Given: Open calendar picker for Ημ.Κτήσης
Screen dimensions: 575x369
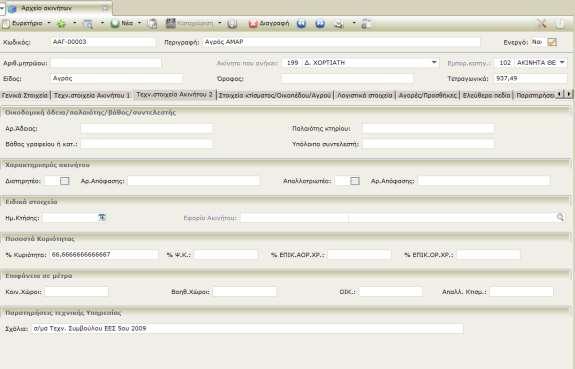Looking at the screenshot, I should [x=102, y=218].
